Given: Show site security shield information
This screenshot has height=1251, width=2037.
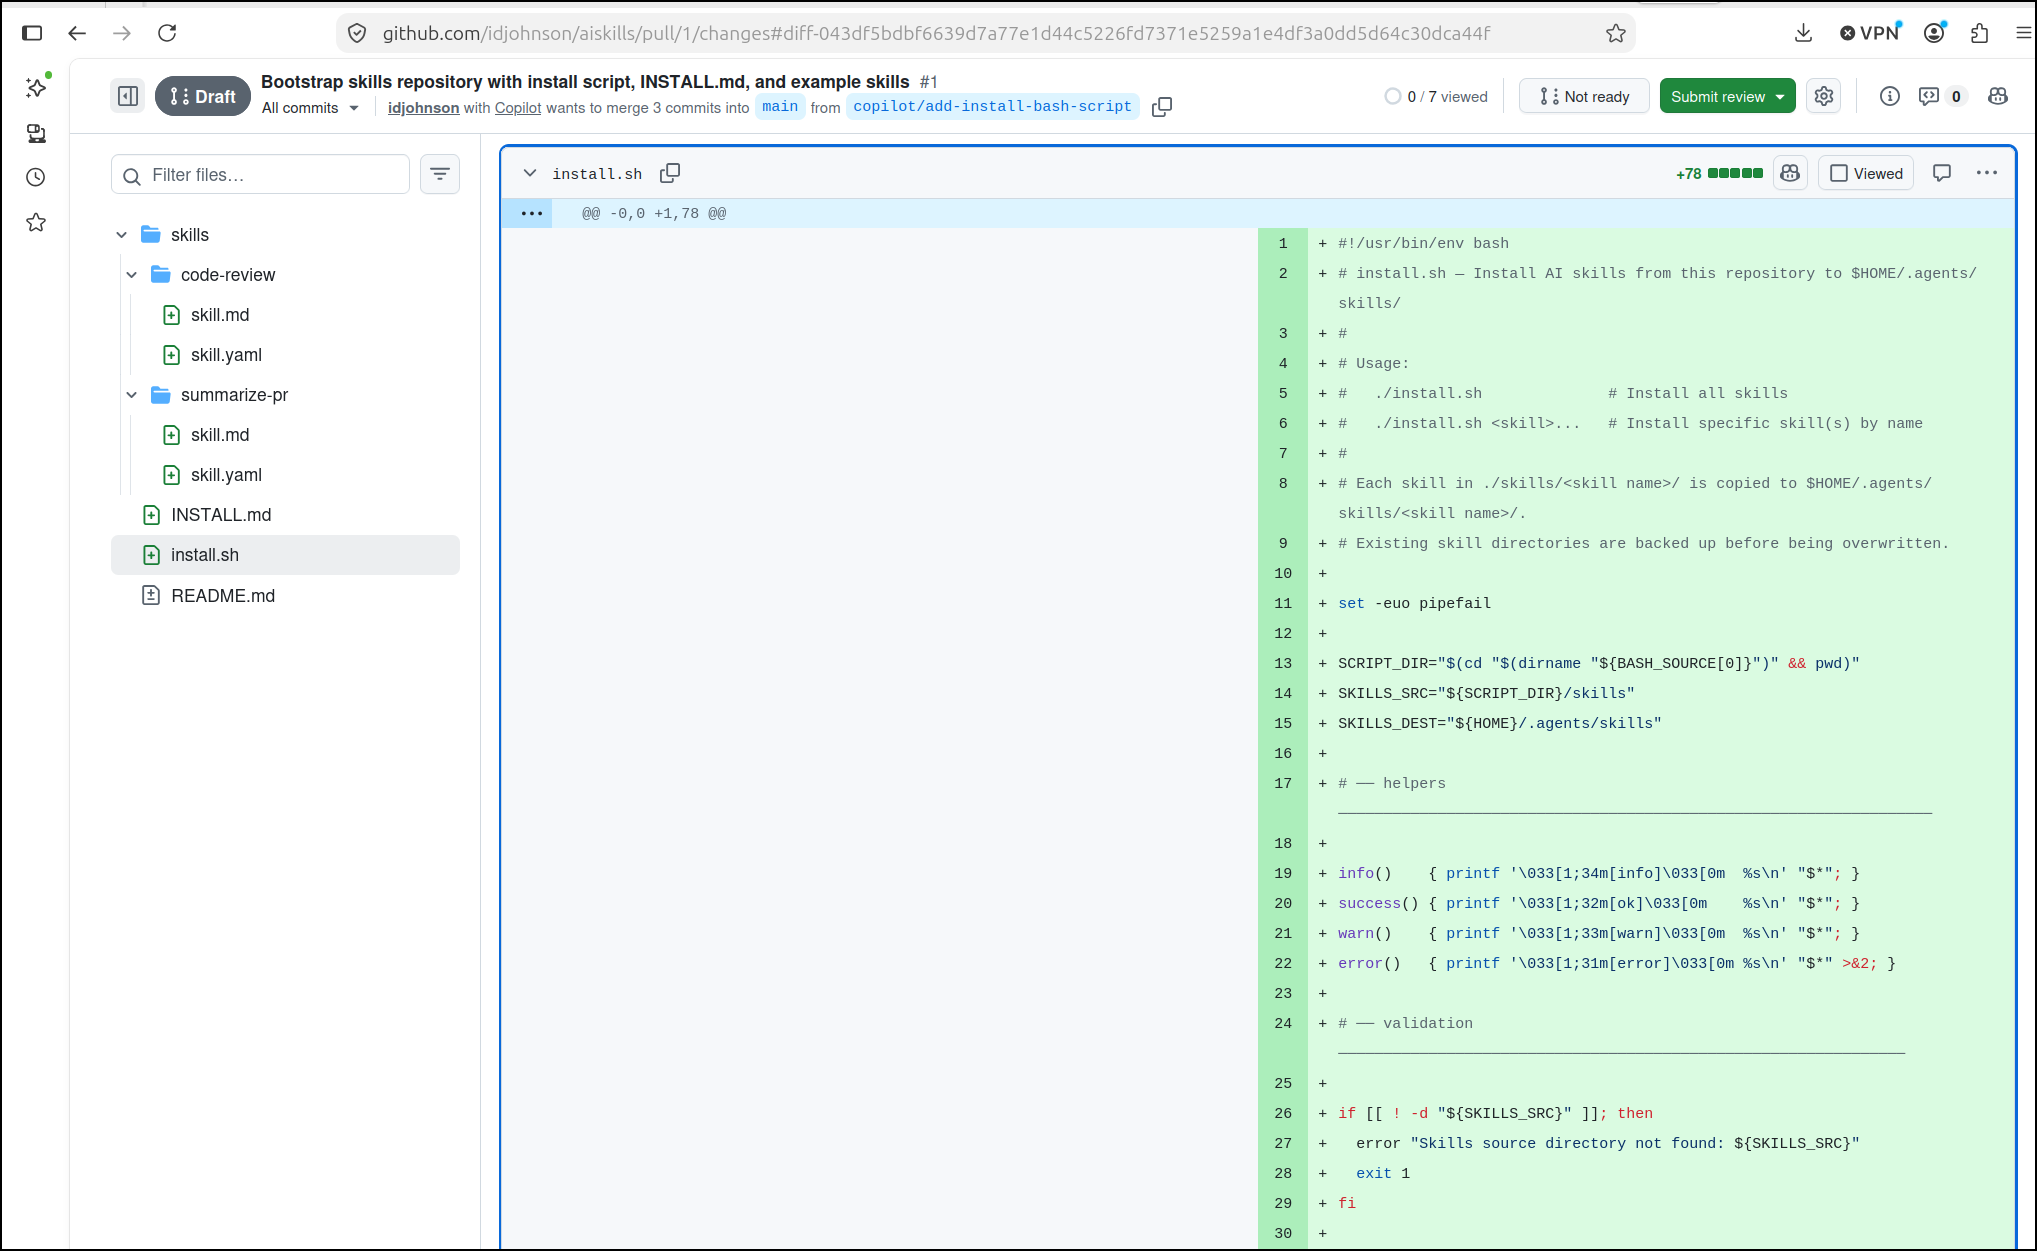Looking at the screenshot, I should pyautogui.click(x=357, y=33).
